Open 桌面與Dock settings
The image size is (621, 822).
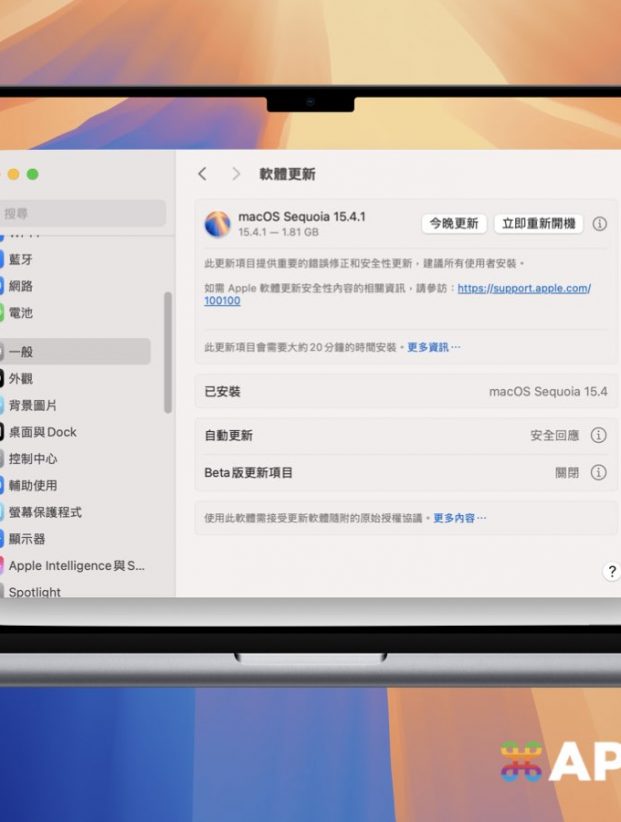pos(42,432)
